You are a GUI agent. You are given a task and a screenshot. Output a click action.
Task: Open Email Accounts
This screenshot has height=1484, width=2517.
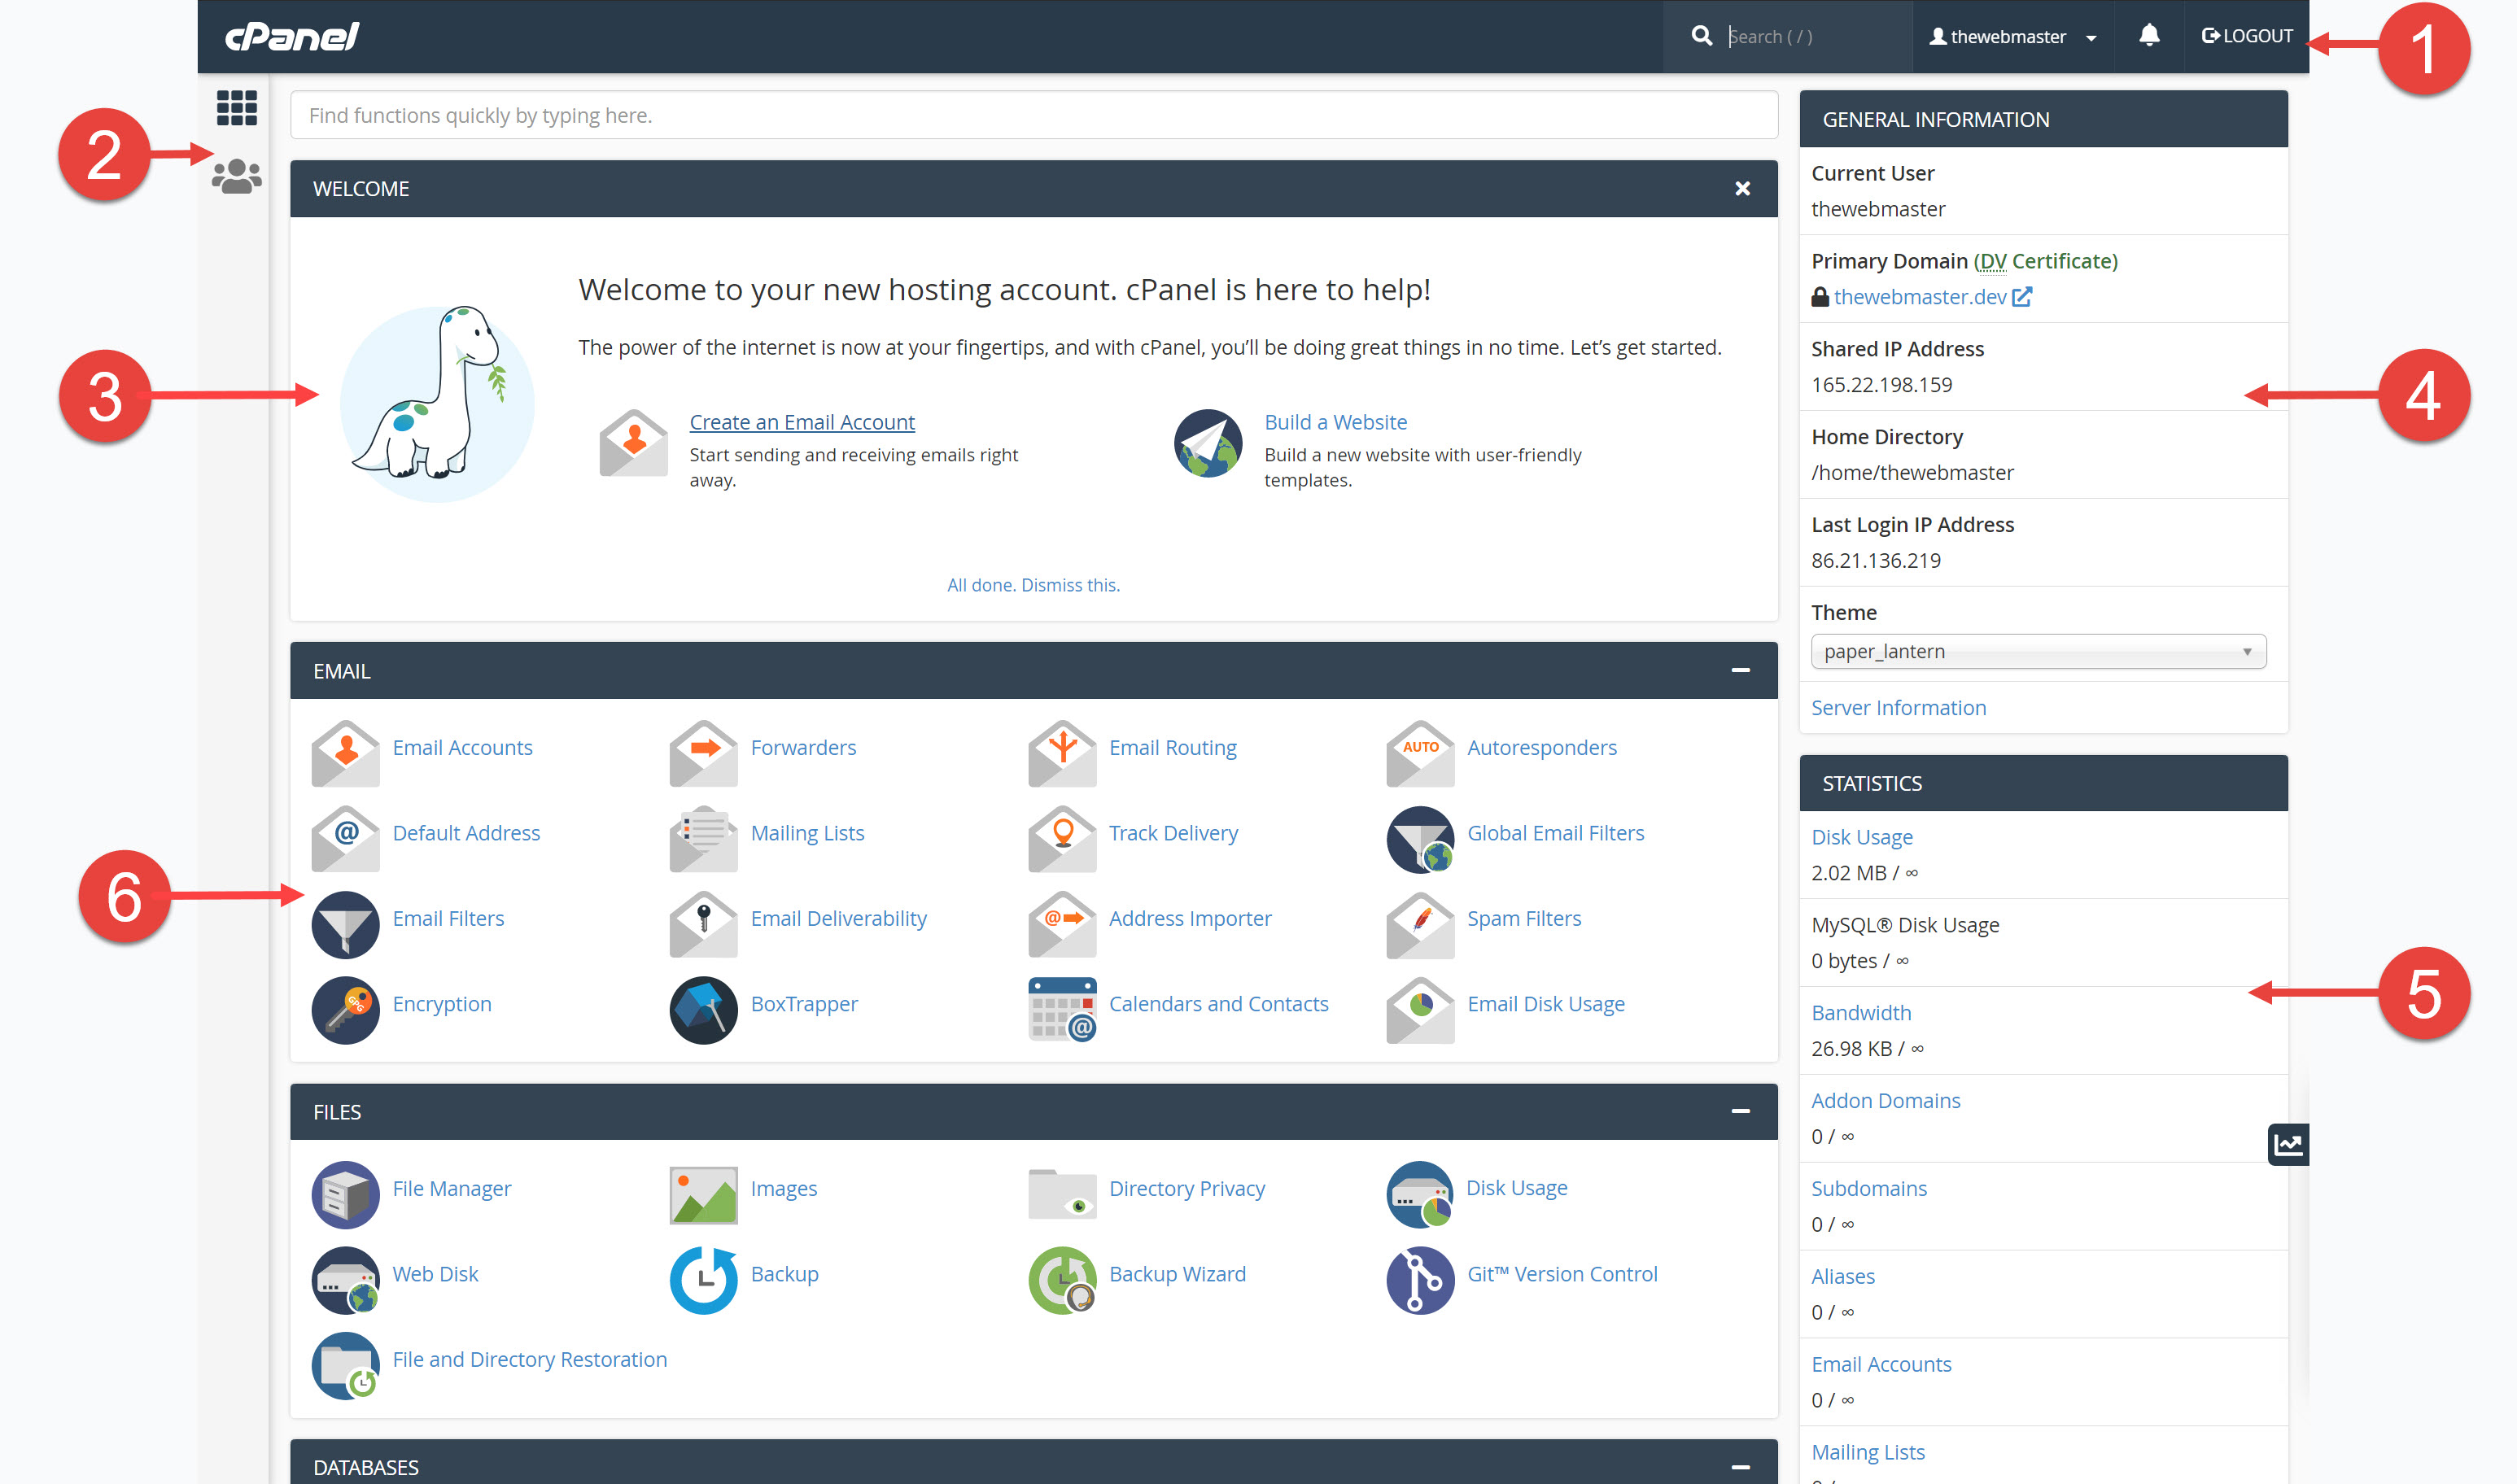[462, 747]
